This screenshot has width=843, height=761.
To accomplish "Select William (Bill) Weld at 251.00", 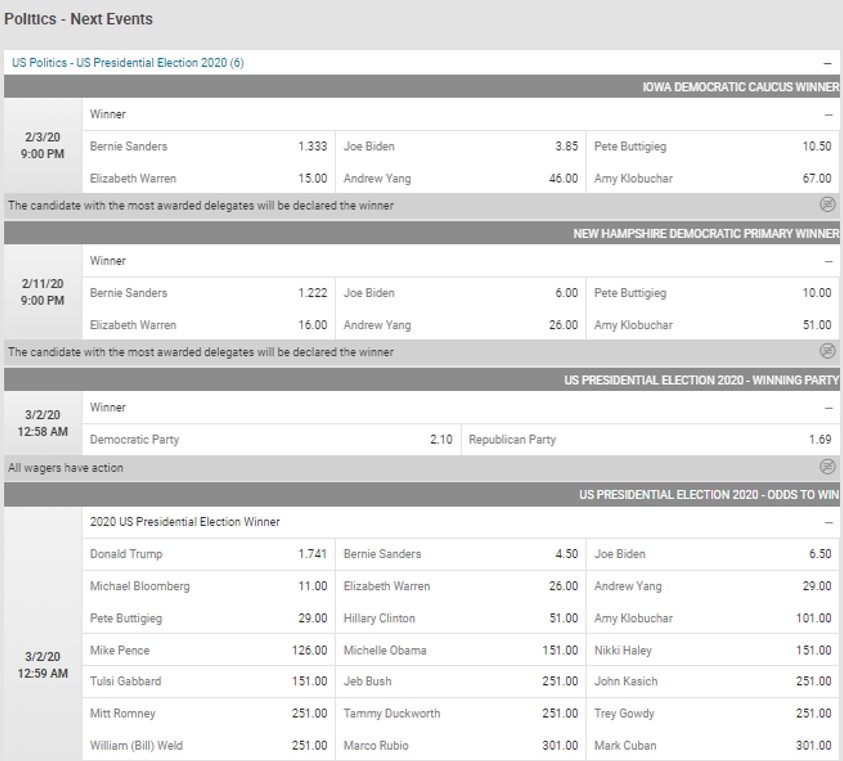I will click(209, 745).
